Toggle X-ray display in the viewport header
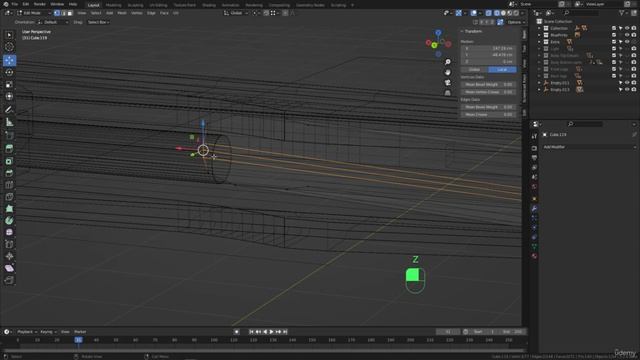640x360 pixels. coord(489,13)
